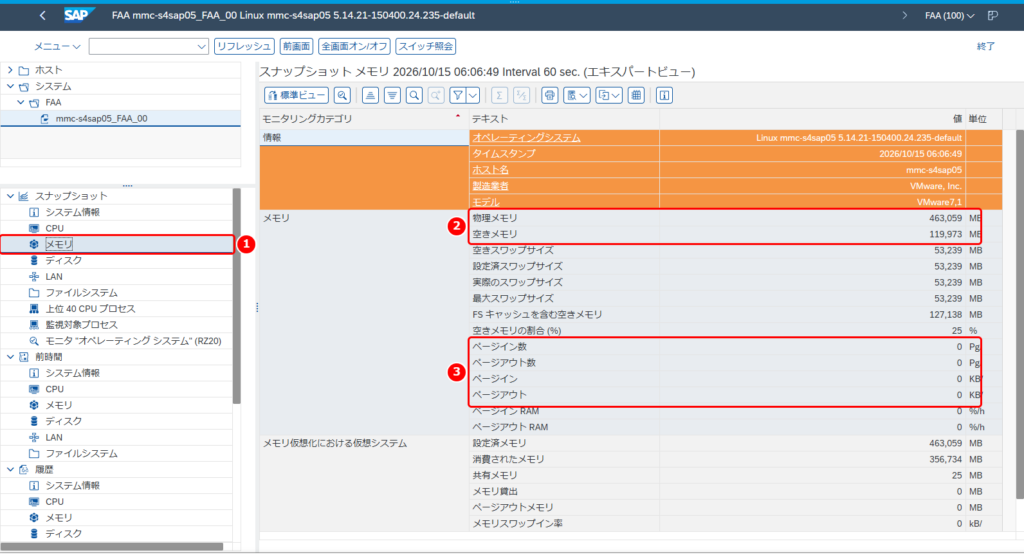Sort the table in descending order
Screen dimensions: 1024x555
(392, 95)
